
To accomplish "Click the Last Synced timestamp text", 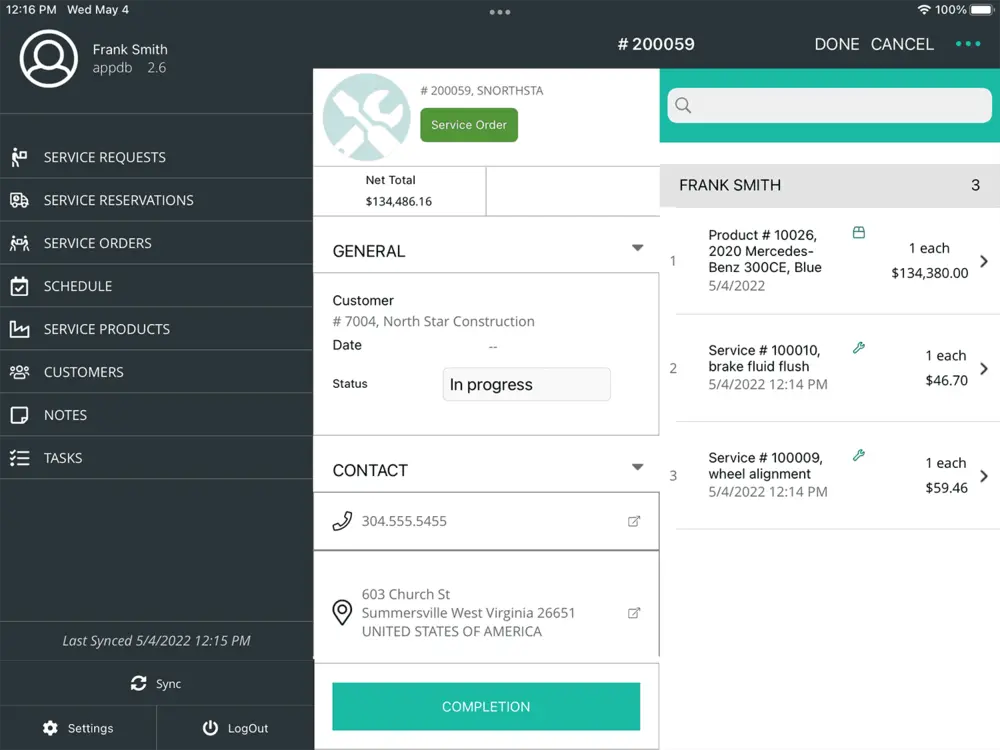I will 156,640.
